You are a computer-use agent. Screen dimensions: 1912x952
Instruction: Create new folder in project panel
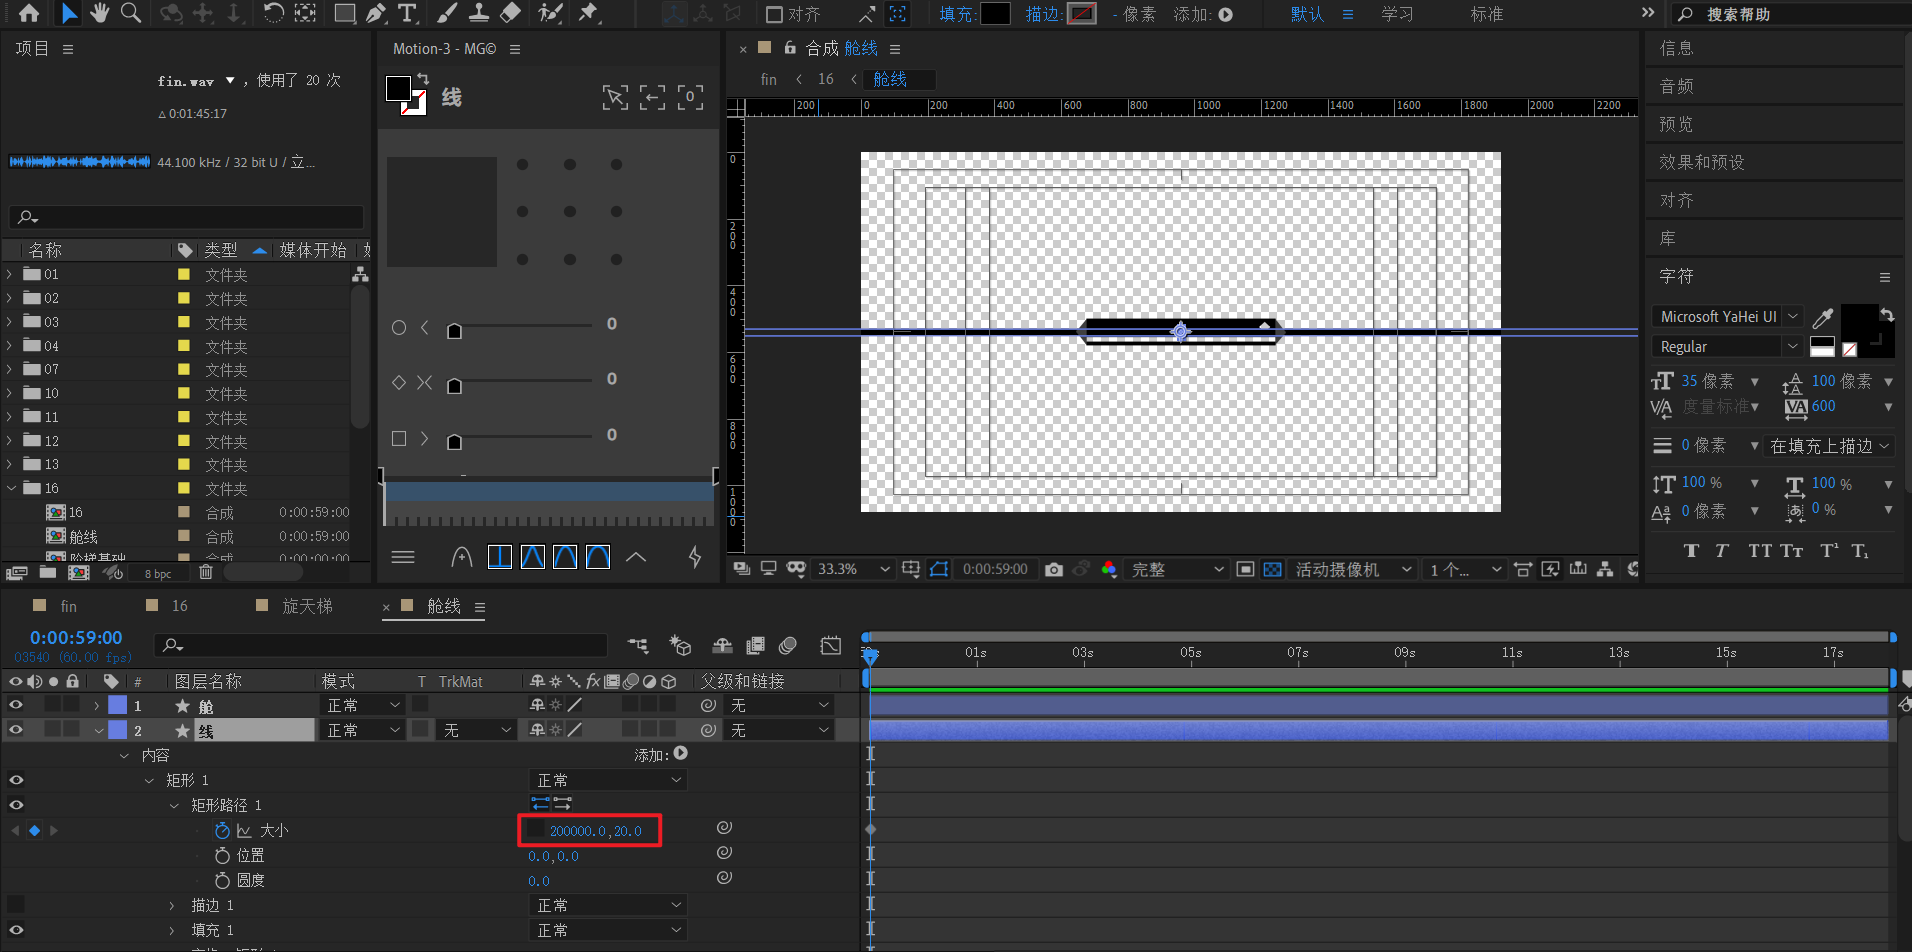pos(47,572)
